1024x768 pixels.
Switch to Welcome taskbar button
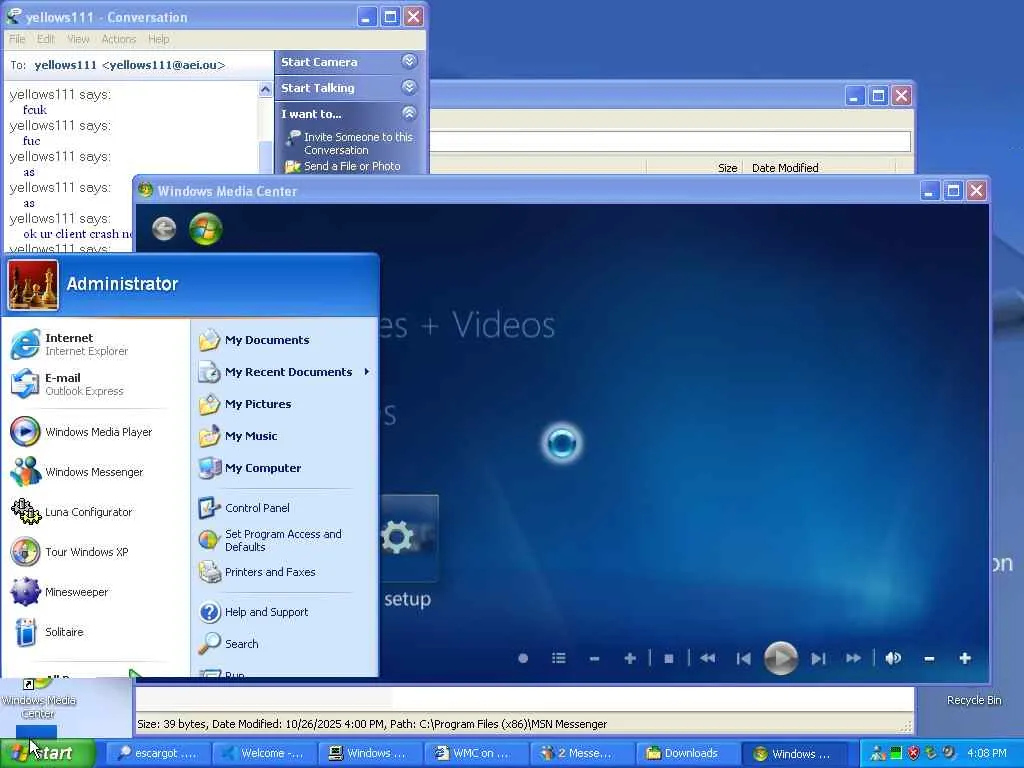(263, 753)
